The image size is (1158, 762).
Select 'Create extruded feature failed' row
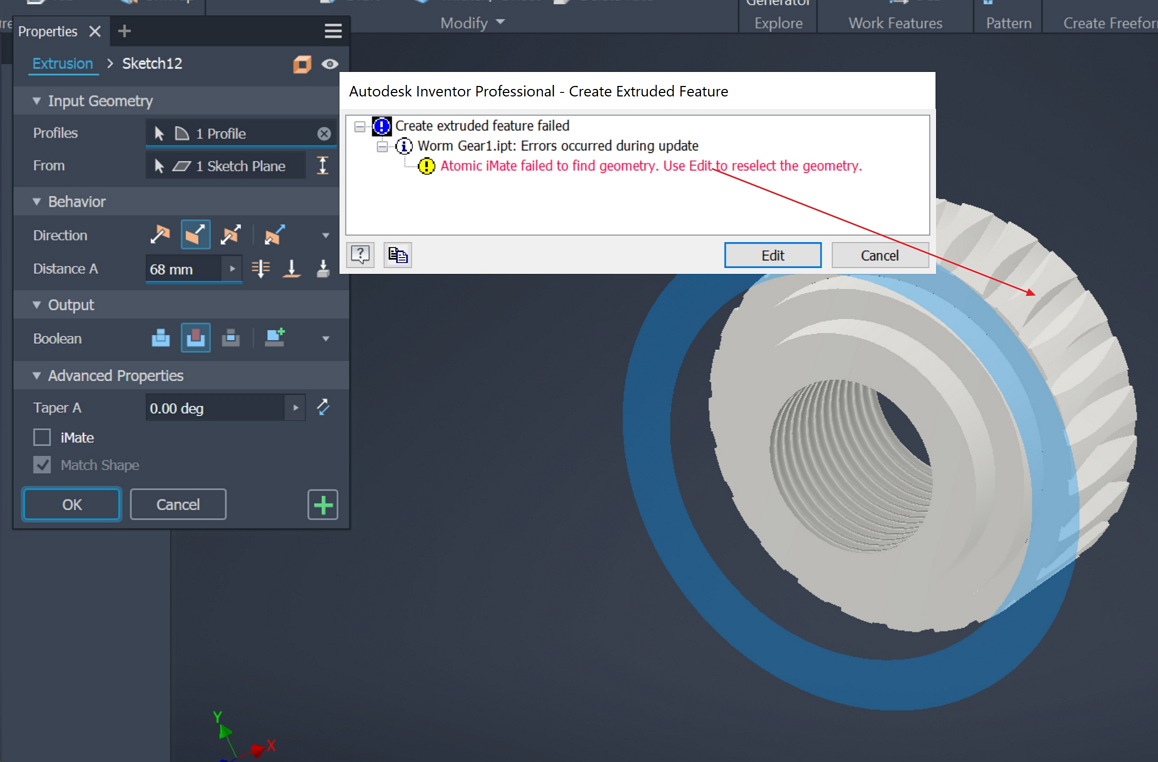[x=482, y=126]
